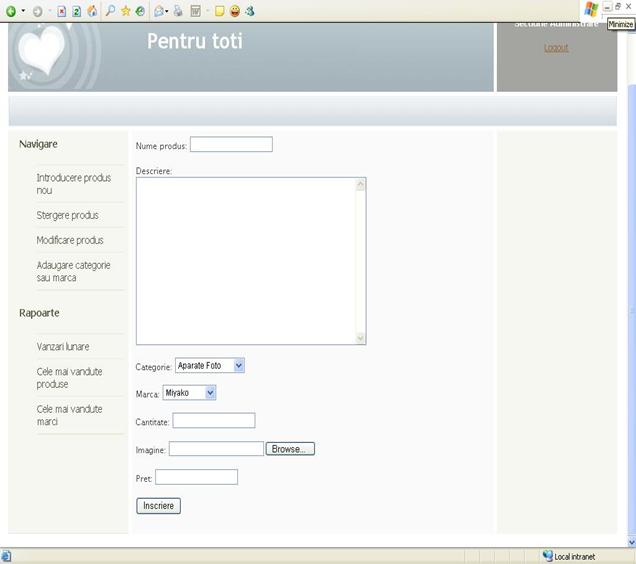Image resolution: width=636 pixels, height=564 pixels.
Task: Click the Print toolbar icon
Action: (x=178, y=11)
